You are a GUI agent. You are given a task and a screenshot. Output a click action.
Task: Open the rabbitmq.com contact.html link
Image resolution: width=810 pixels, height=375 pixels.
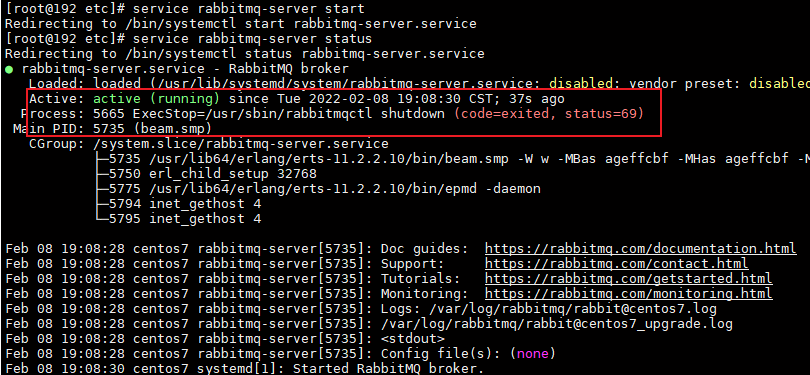616,264
